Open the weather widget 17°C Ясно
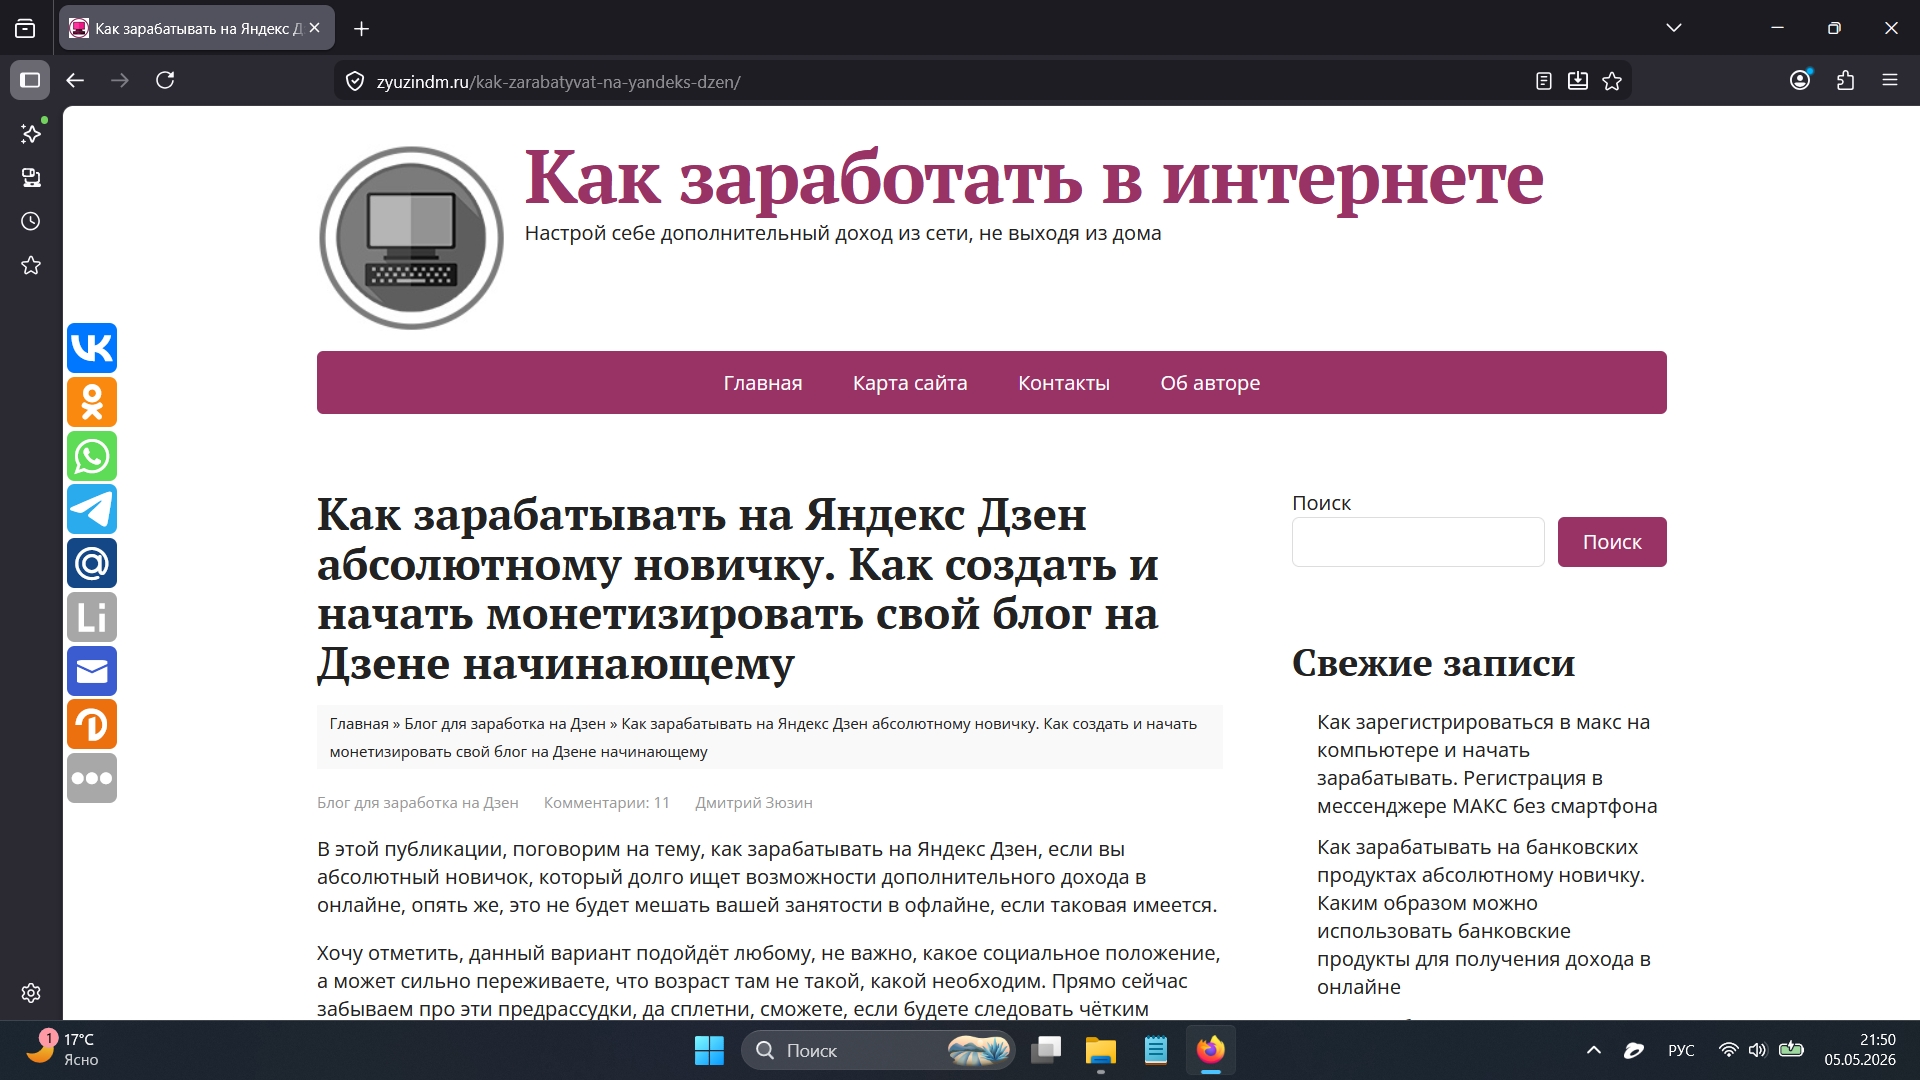 tap(62, 1050)
